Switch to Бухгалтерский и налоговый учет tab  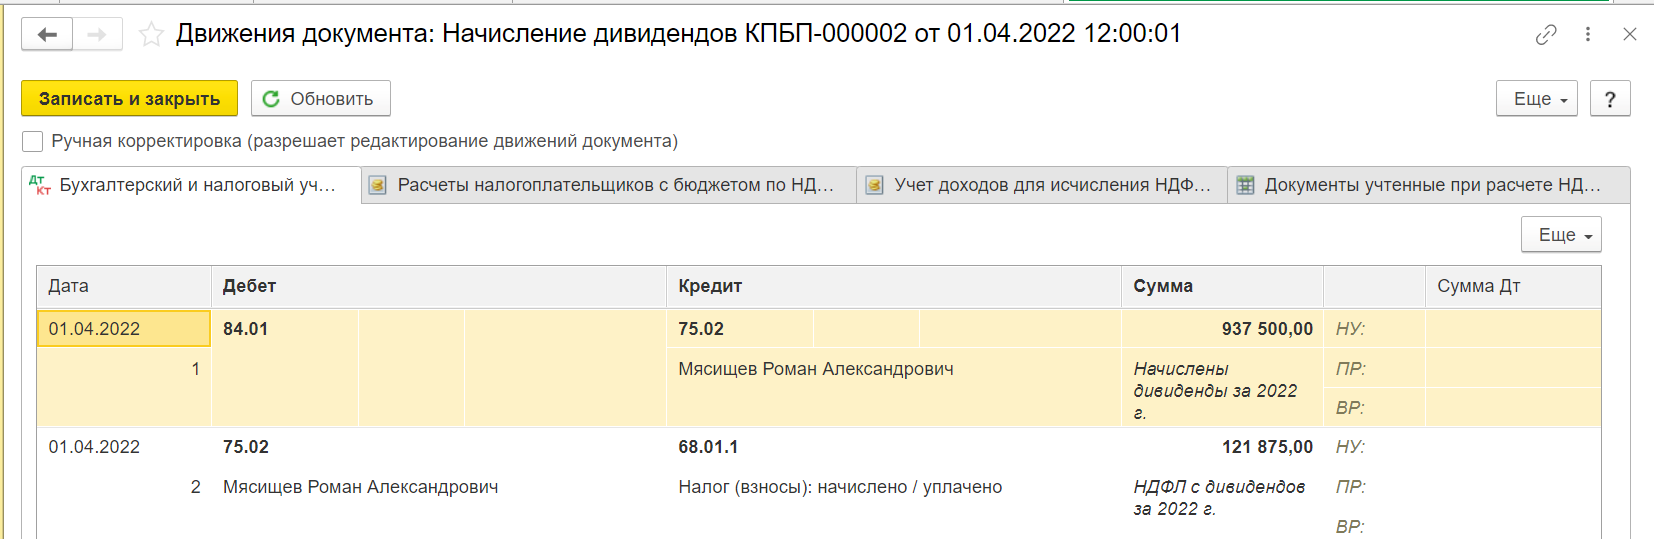coord(192,185)
